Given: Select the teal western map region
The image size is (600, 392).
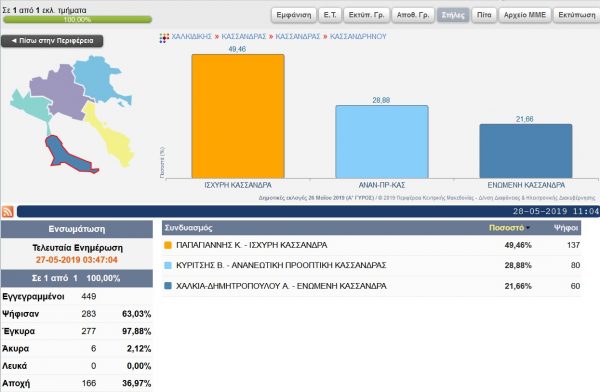Looking at the screenshot, I should [31, 104].
